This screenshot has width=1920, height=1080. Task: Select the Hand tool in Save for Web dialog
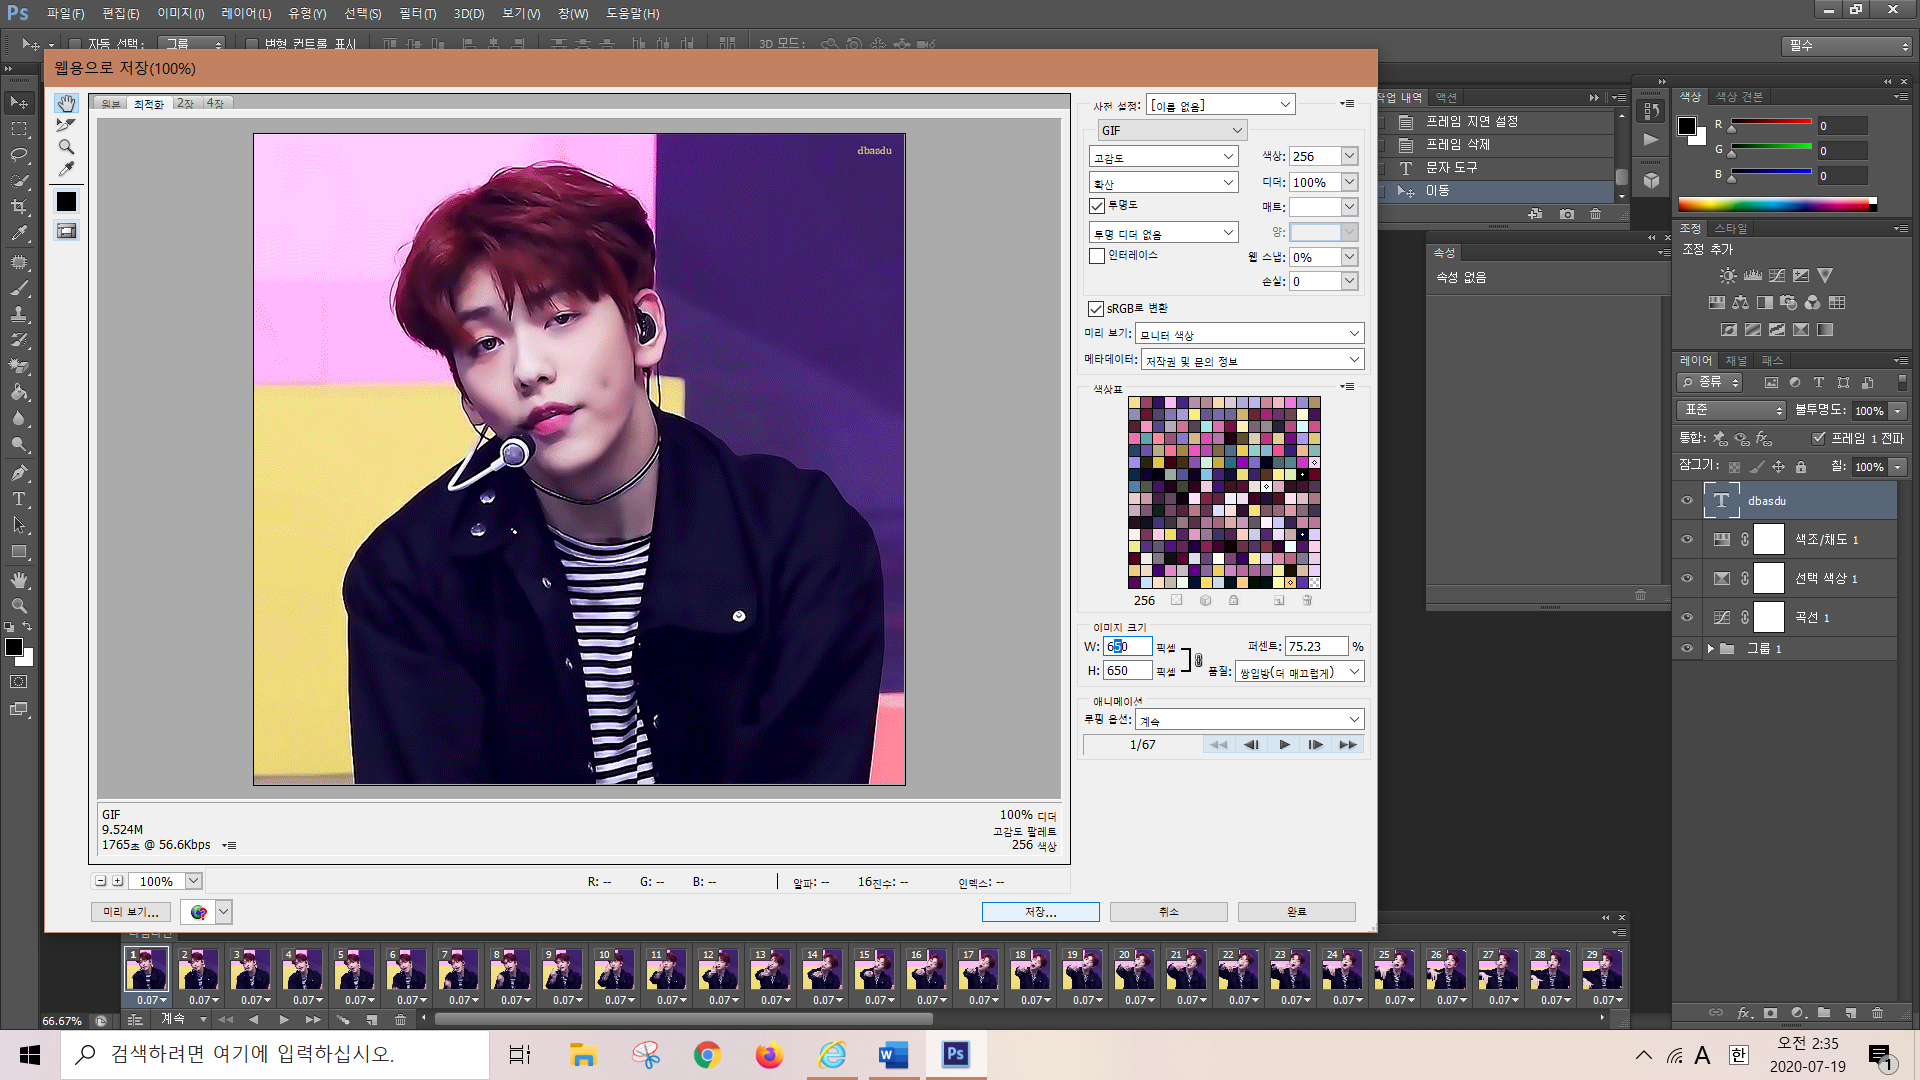click(x=66, y=104)
